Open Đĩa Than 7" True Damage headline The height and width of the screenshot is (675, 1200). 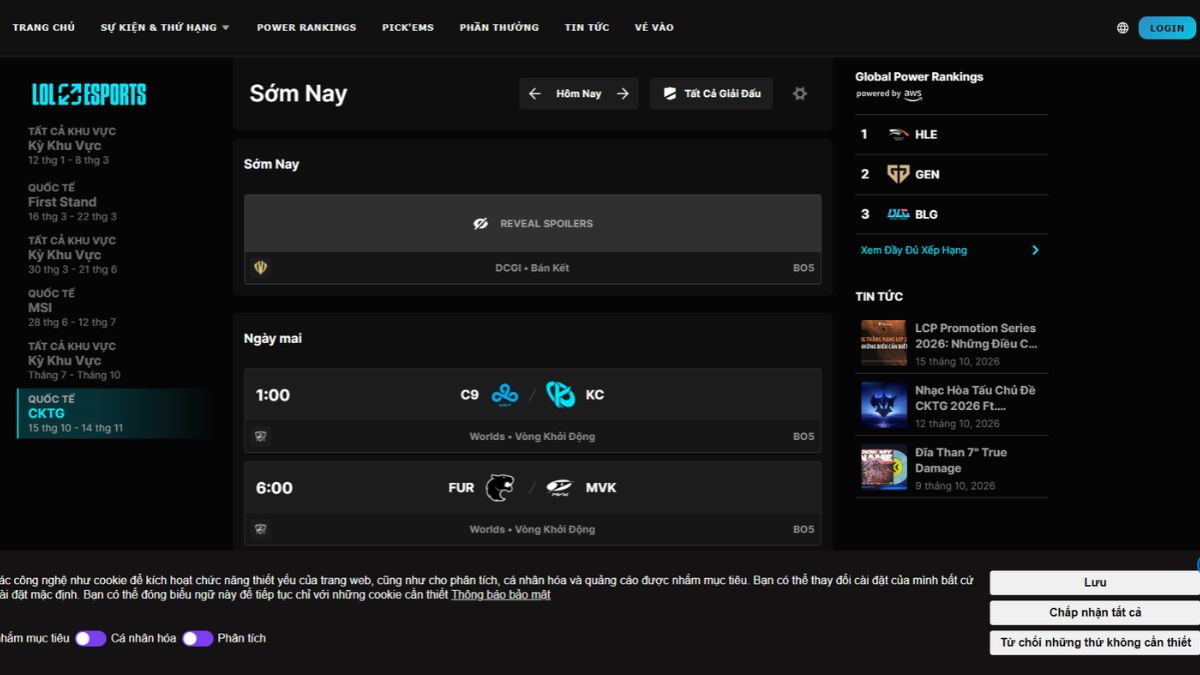click(x=961, y=460)
